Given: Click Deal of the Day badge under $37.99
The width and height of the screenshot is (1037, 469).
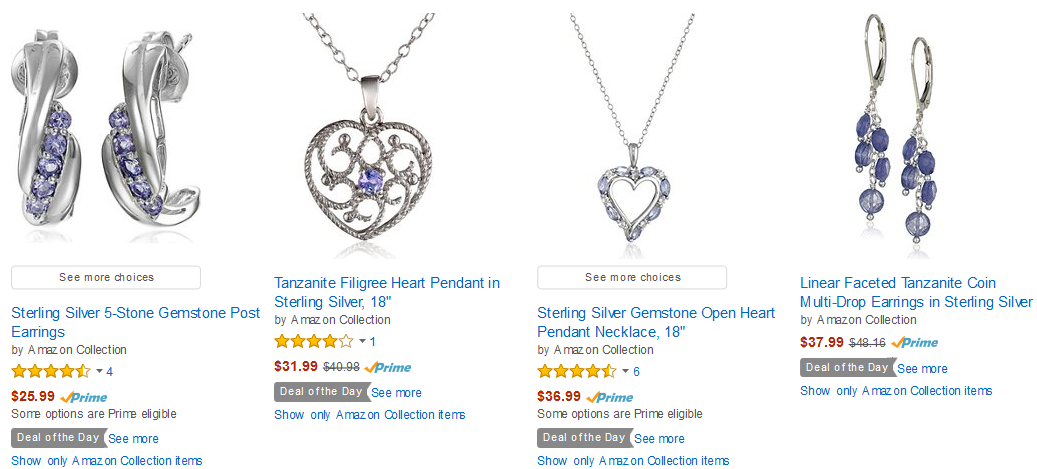Looking at the screenshot, I should point(847,368).
